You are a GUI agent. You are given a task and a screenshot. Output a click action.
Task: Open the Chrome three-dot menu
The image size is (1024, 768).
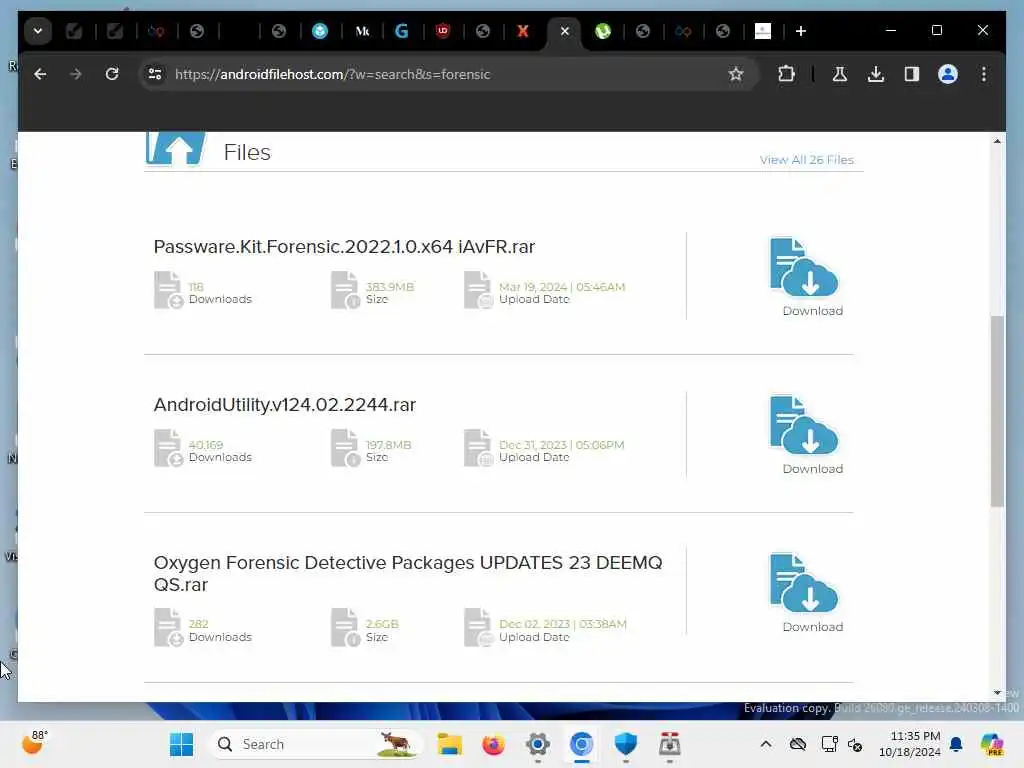[x=984, y=74]
